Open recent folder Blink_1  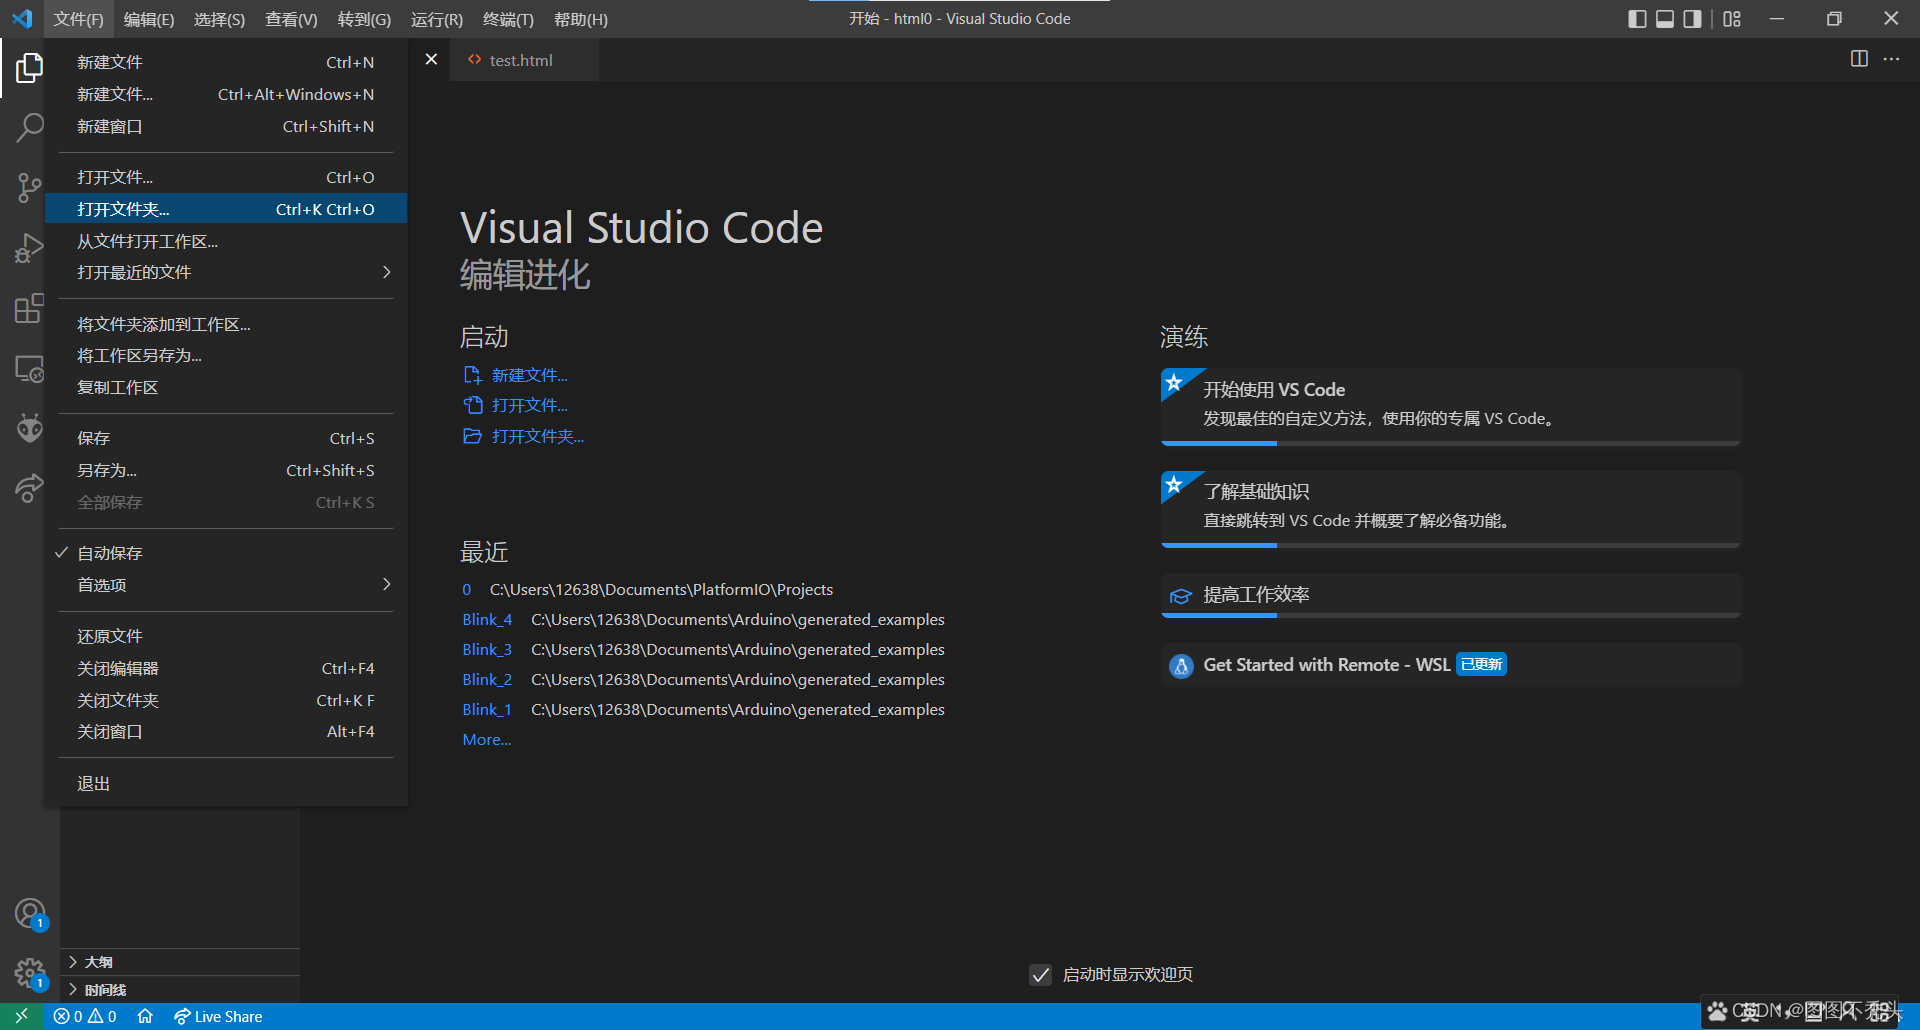coord(487,709)
